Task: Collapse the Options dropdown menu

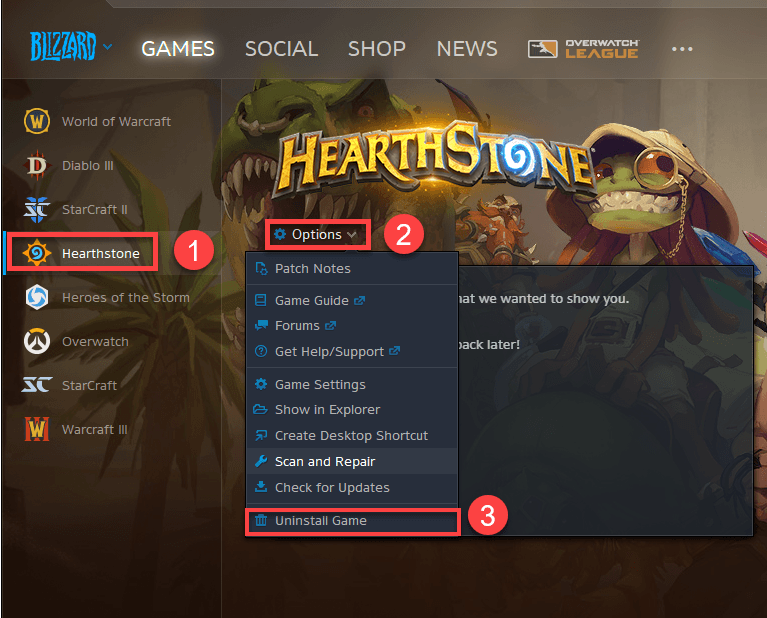Action: (316, 235)
